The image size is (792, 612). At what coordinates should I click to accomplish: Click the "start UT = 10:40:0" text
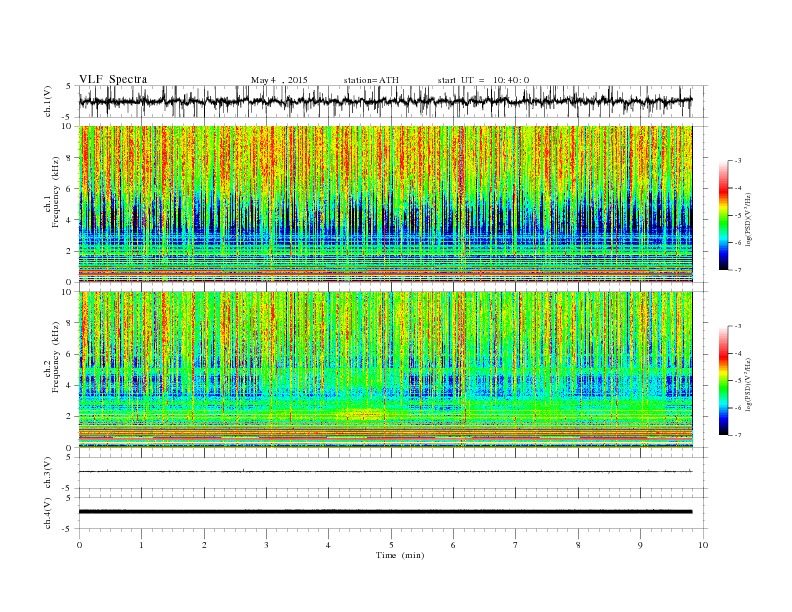[483, 80]
